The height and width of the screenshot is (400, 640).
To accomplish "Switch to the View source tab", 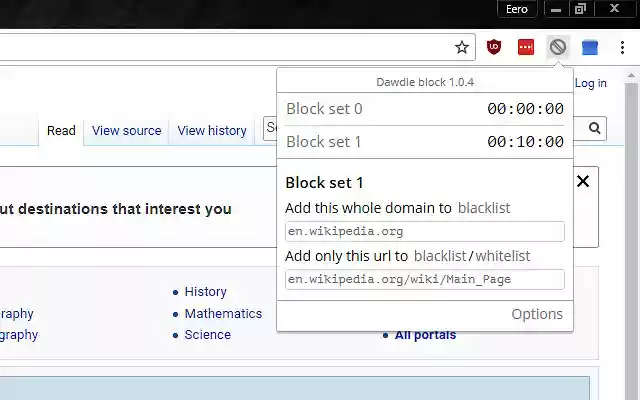I will [x=127, y=131].
